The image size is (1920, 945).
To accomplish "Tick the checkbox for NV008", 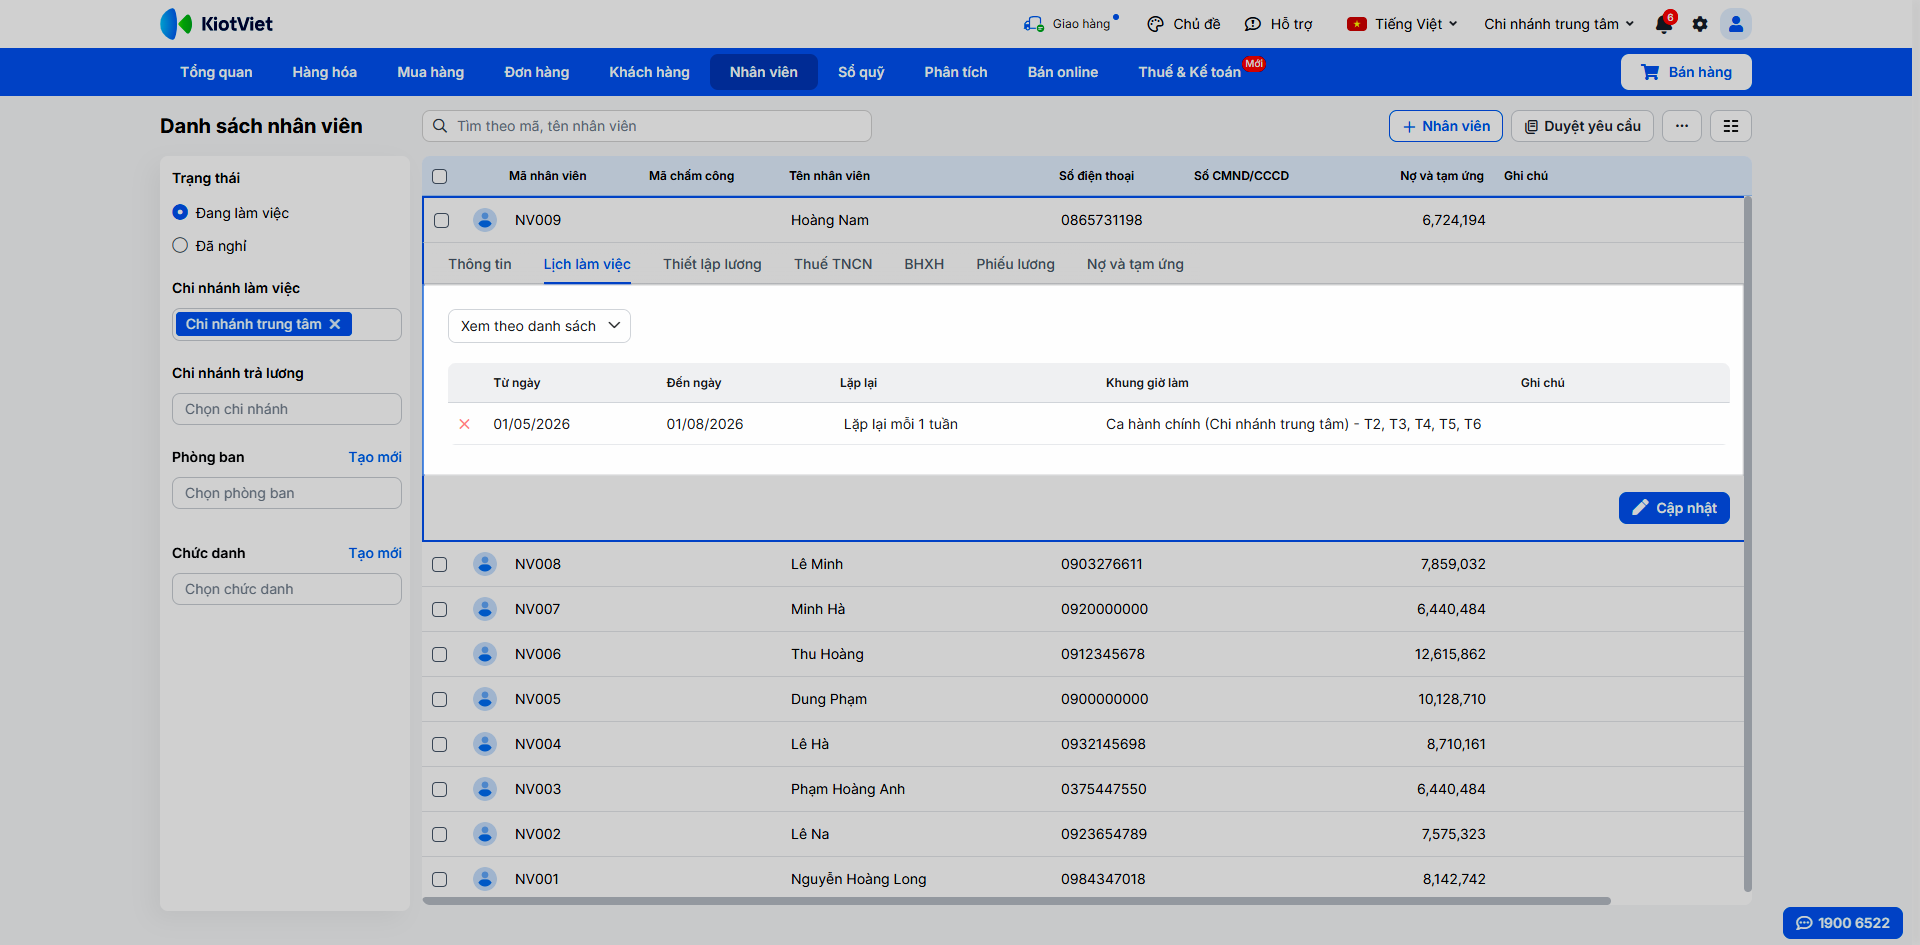I will pyautogui.click(x=439, y=564).
